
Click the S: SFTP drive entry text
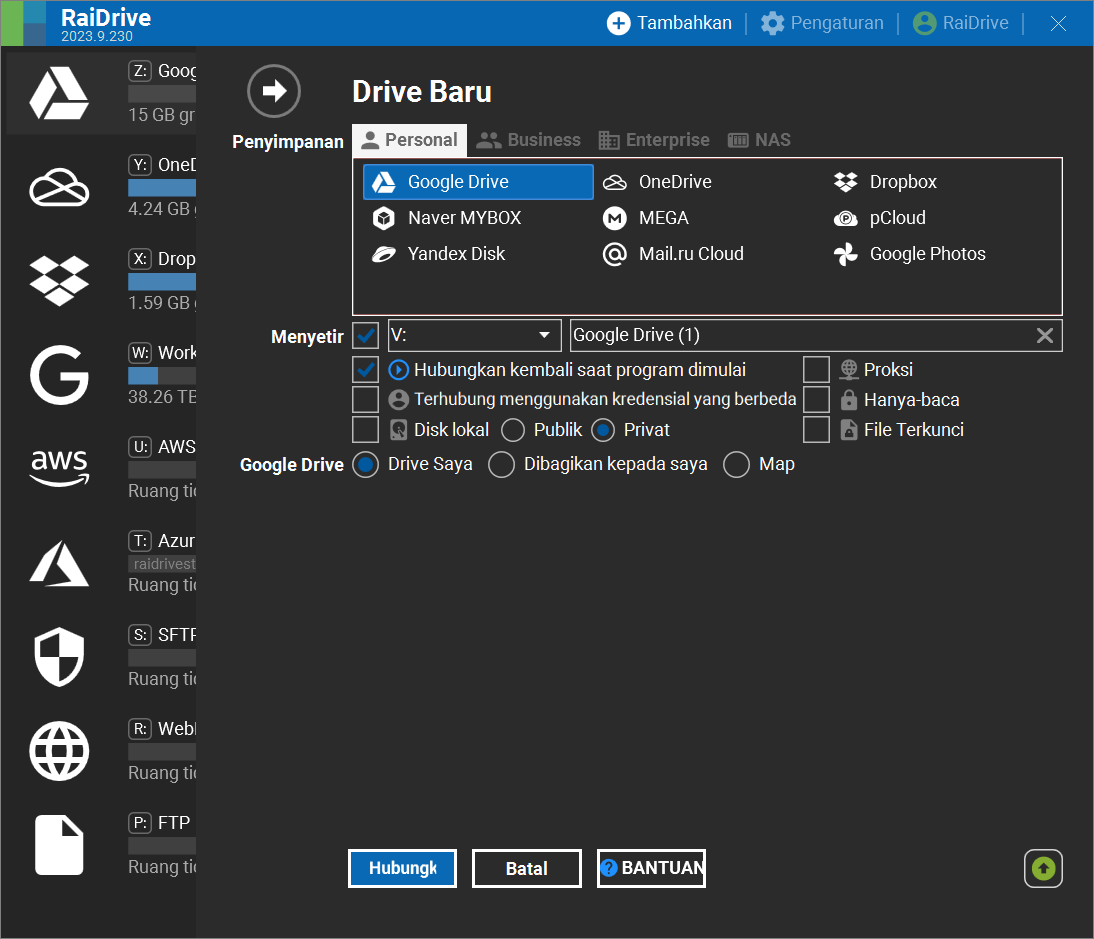(x=177, y=635)
